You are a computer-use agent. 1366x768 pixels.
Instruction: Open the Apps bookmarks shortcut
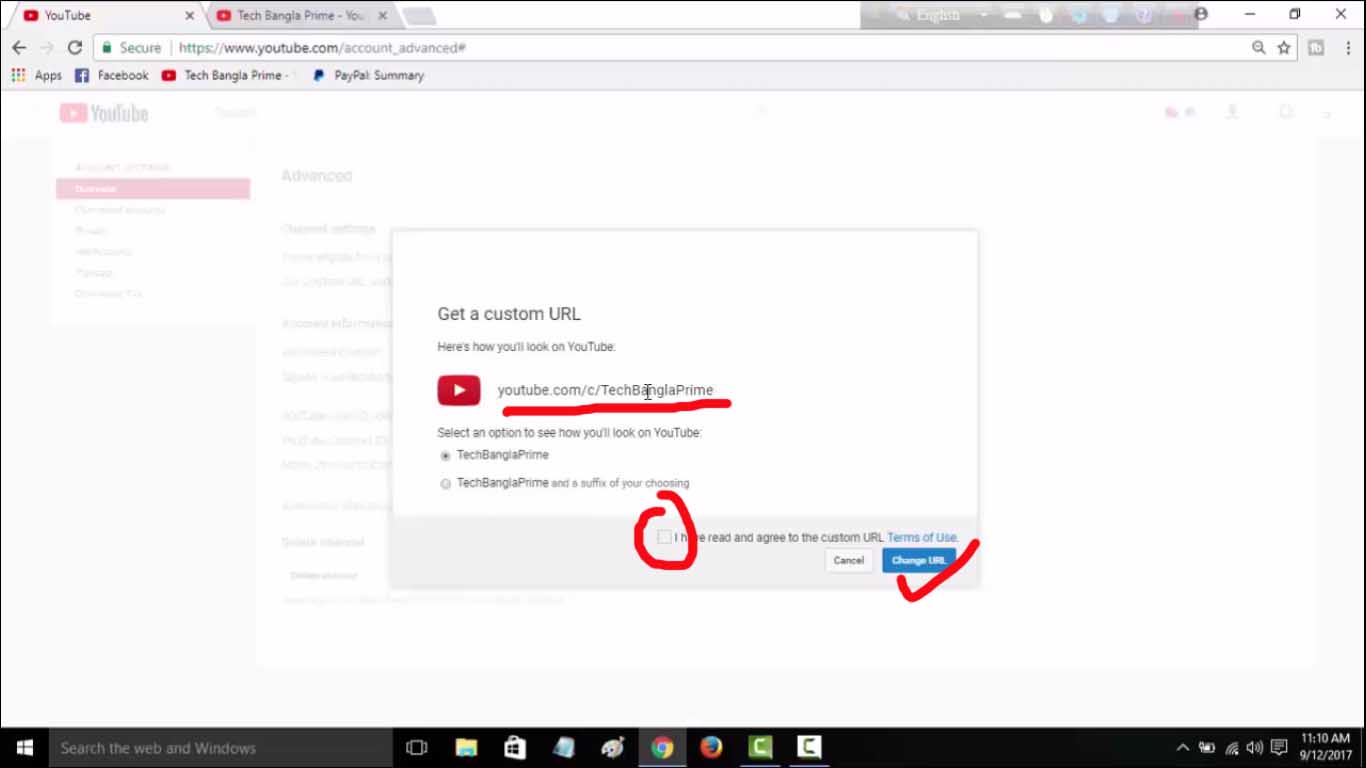point(37,75)
